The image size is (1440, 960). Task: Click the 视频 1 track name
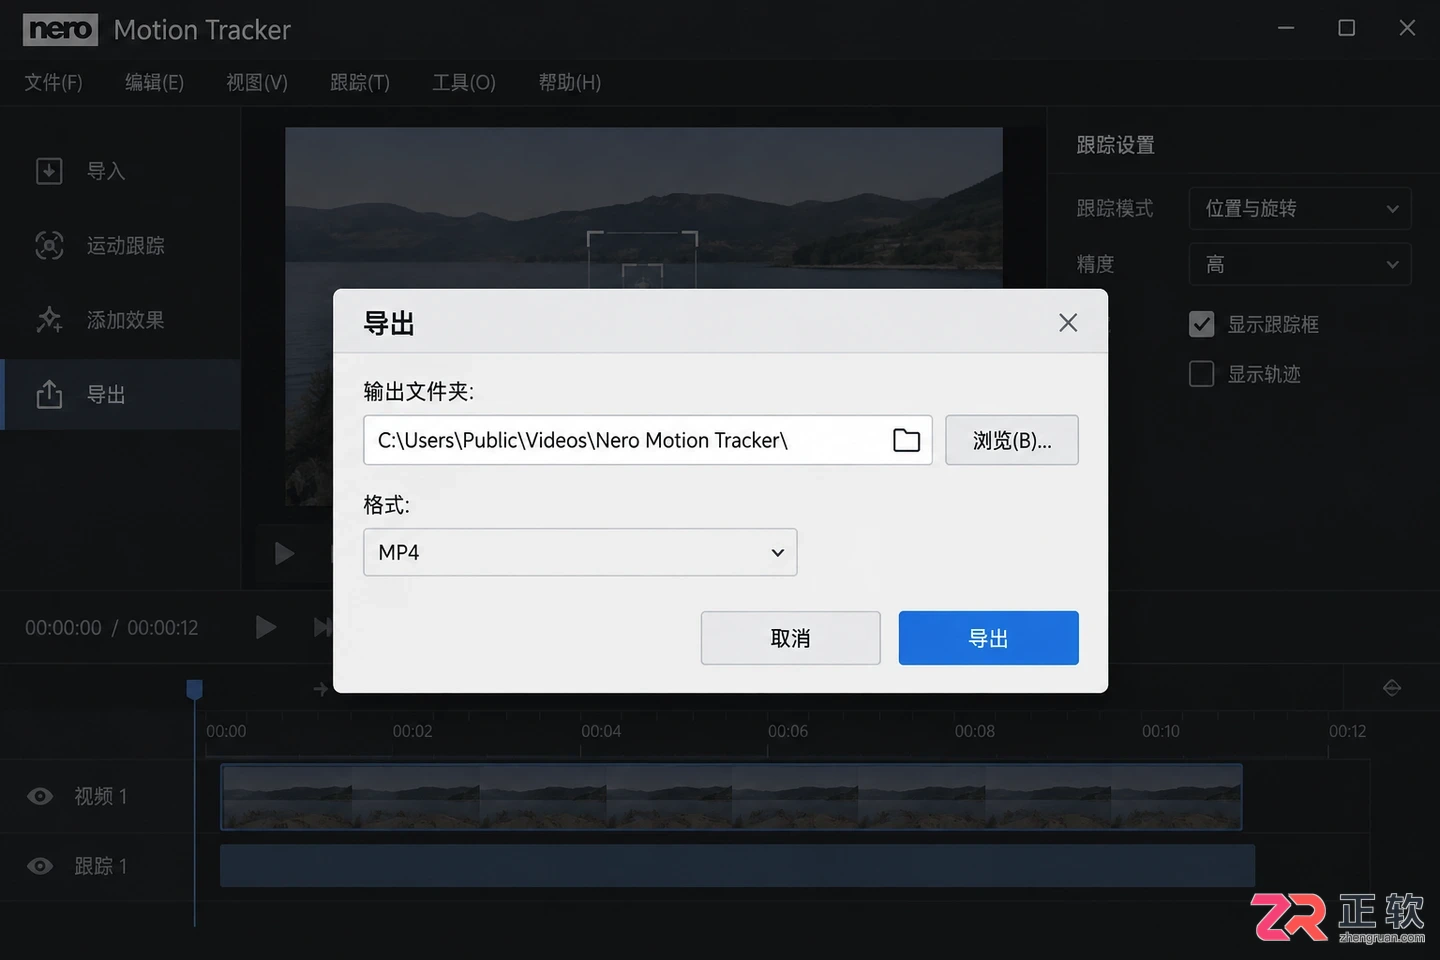pos(101,796)
